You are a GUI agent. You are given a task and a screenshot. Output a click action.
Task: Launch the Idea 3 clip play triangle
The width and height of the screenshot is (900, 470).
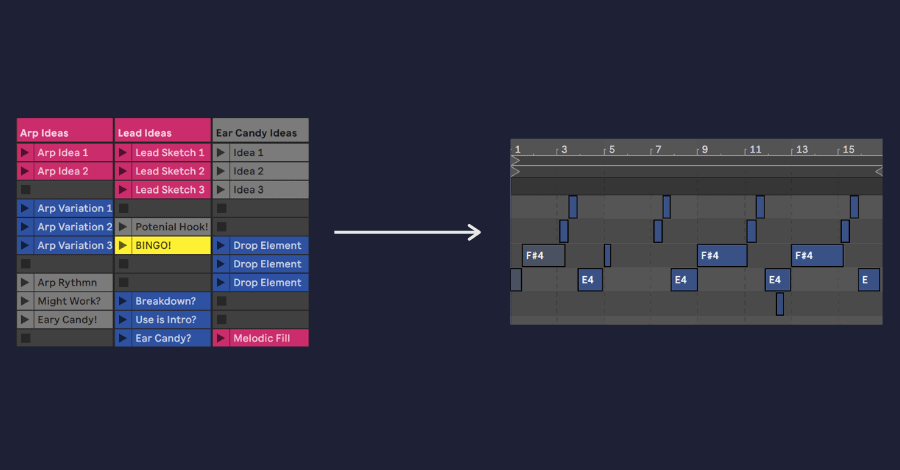point(220,189)
